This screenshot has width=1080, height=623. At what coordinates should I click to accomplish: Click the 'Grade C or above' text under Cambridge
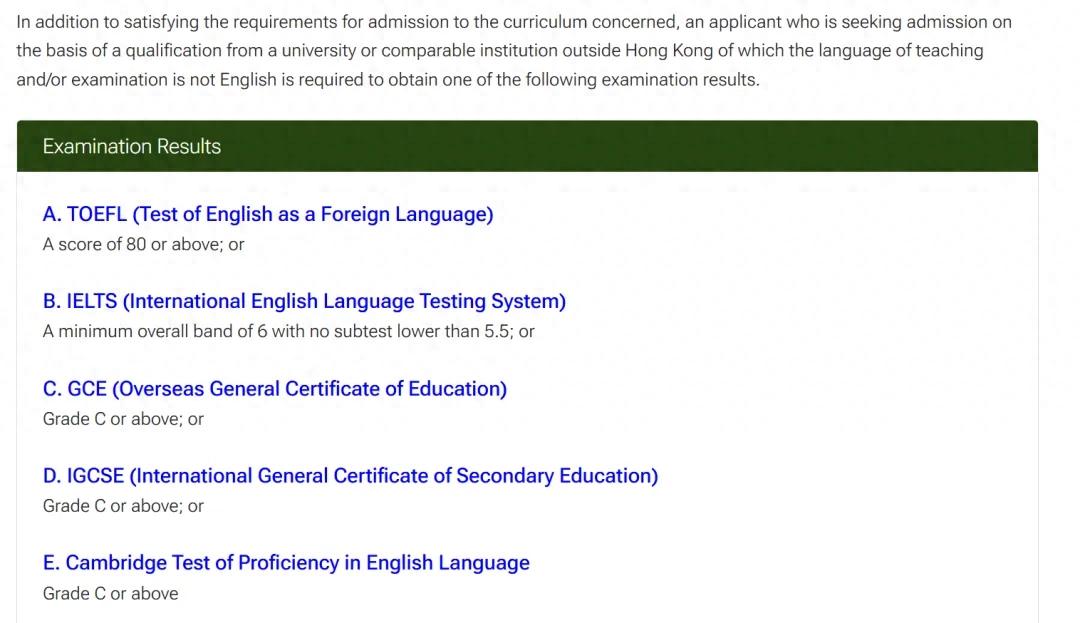tap(110, 593)
